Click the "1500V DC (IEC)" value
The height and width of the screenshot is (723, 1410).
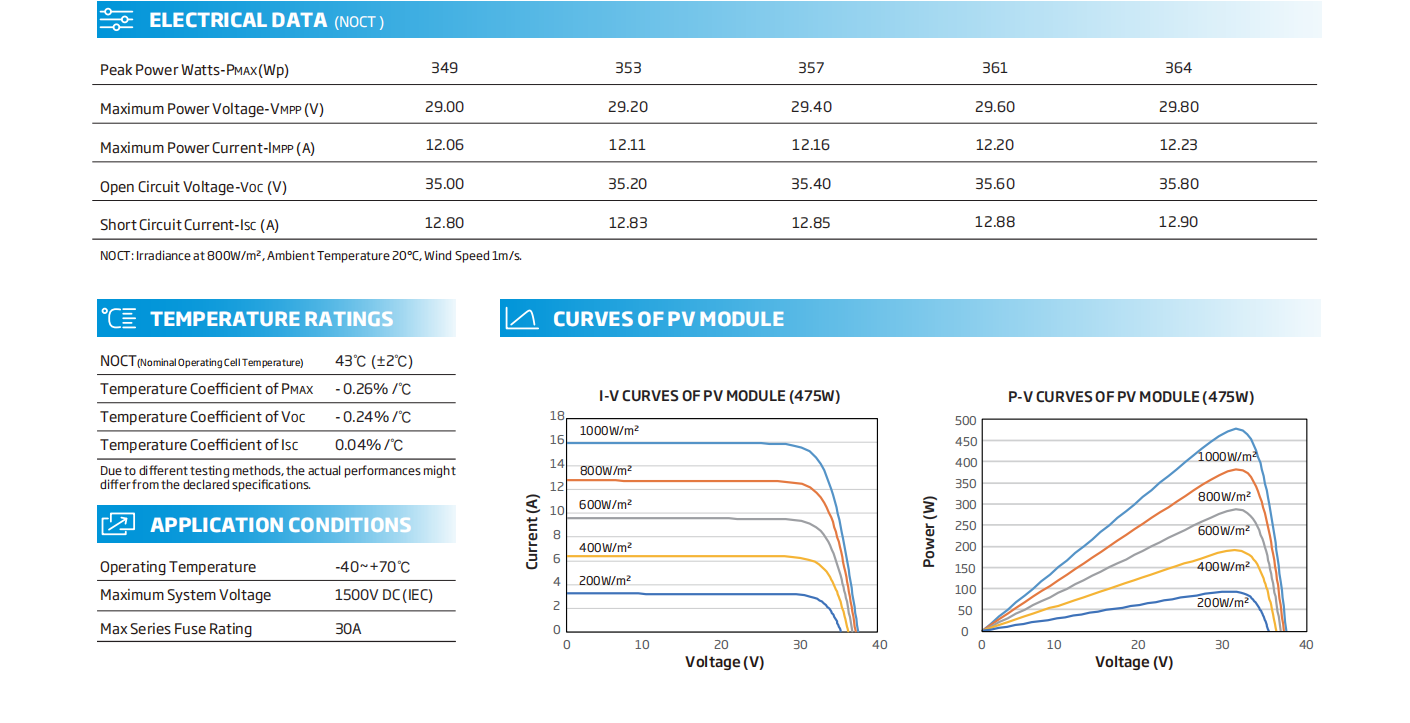pyautogui.click(x=384, y=595)
